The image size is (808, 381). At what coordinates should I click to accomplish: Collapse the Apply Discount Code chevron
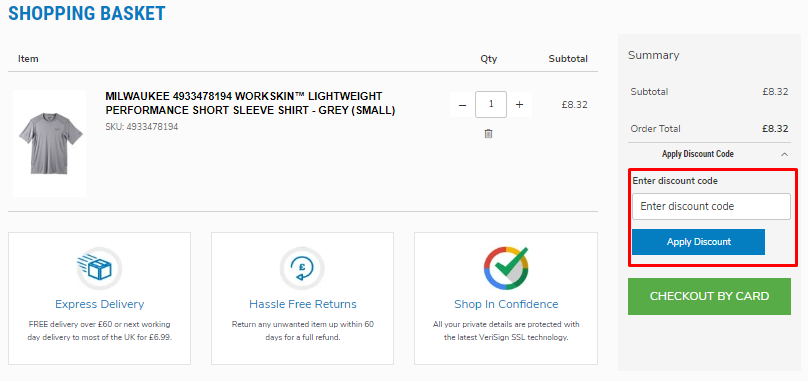point(784,154)
